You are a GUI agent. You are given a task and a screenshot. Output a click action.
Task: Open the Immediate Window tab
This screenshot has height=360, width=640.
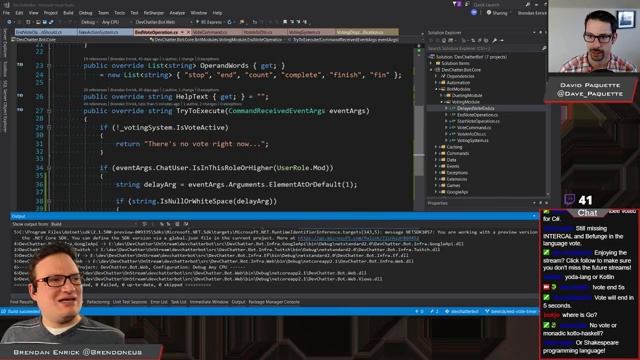point(209,302)
